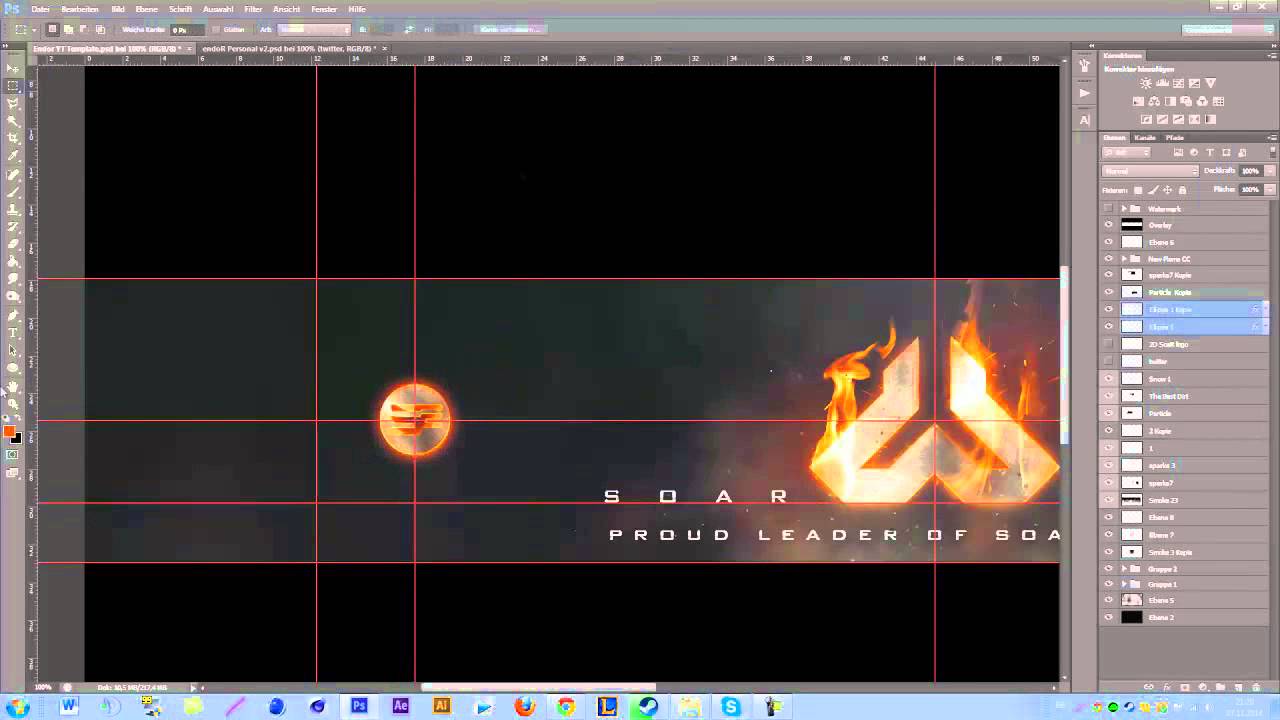Show the 2D Soar logo layer

(x=1108, y=344)
